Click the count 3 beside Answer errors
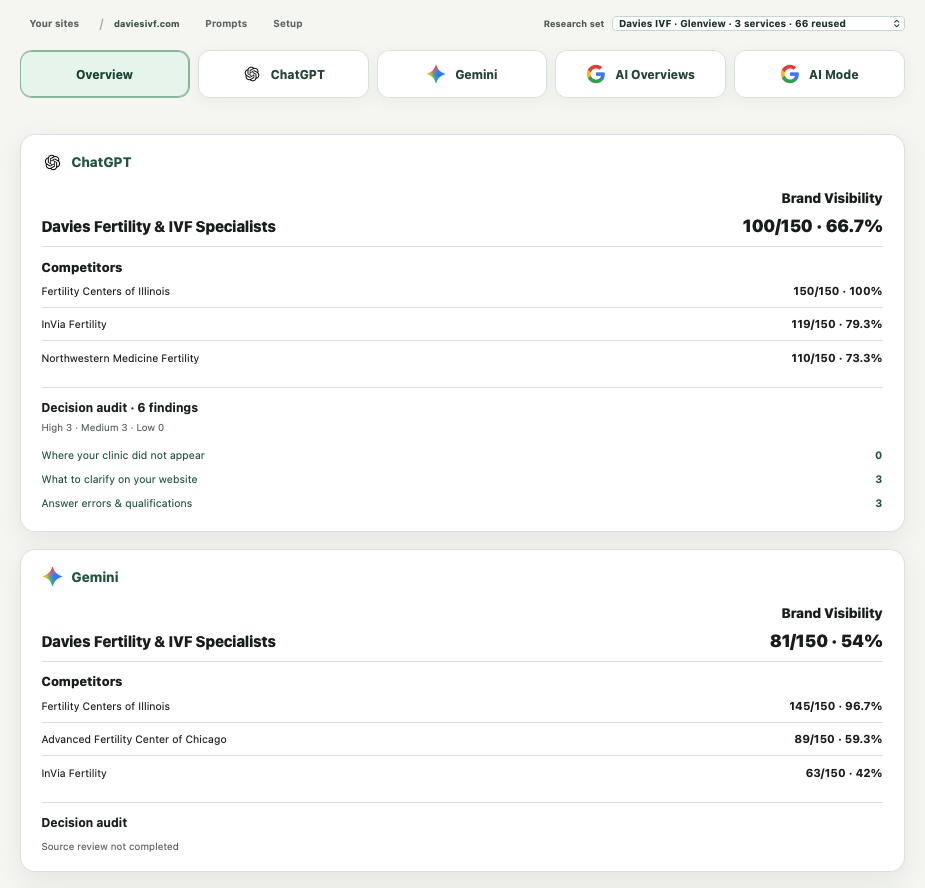This screenshot has width=925, height=888. pyautogui.click(x=878, y=503)
